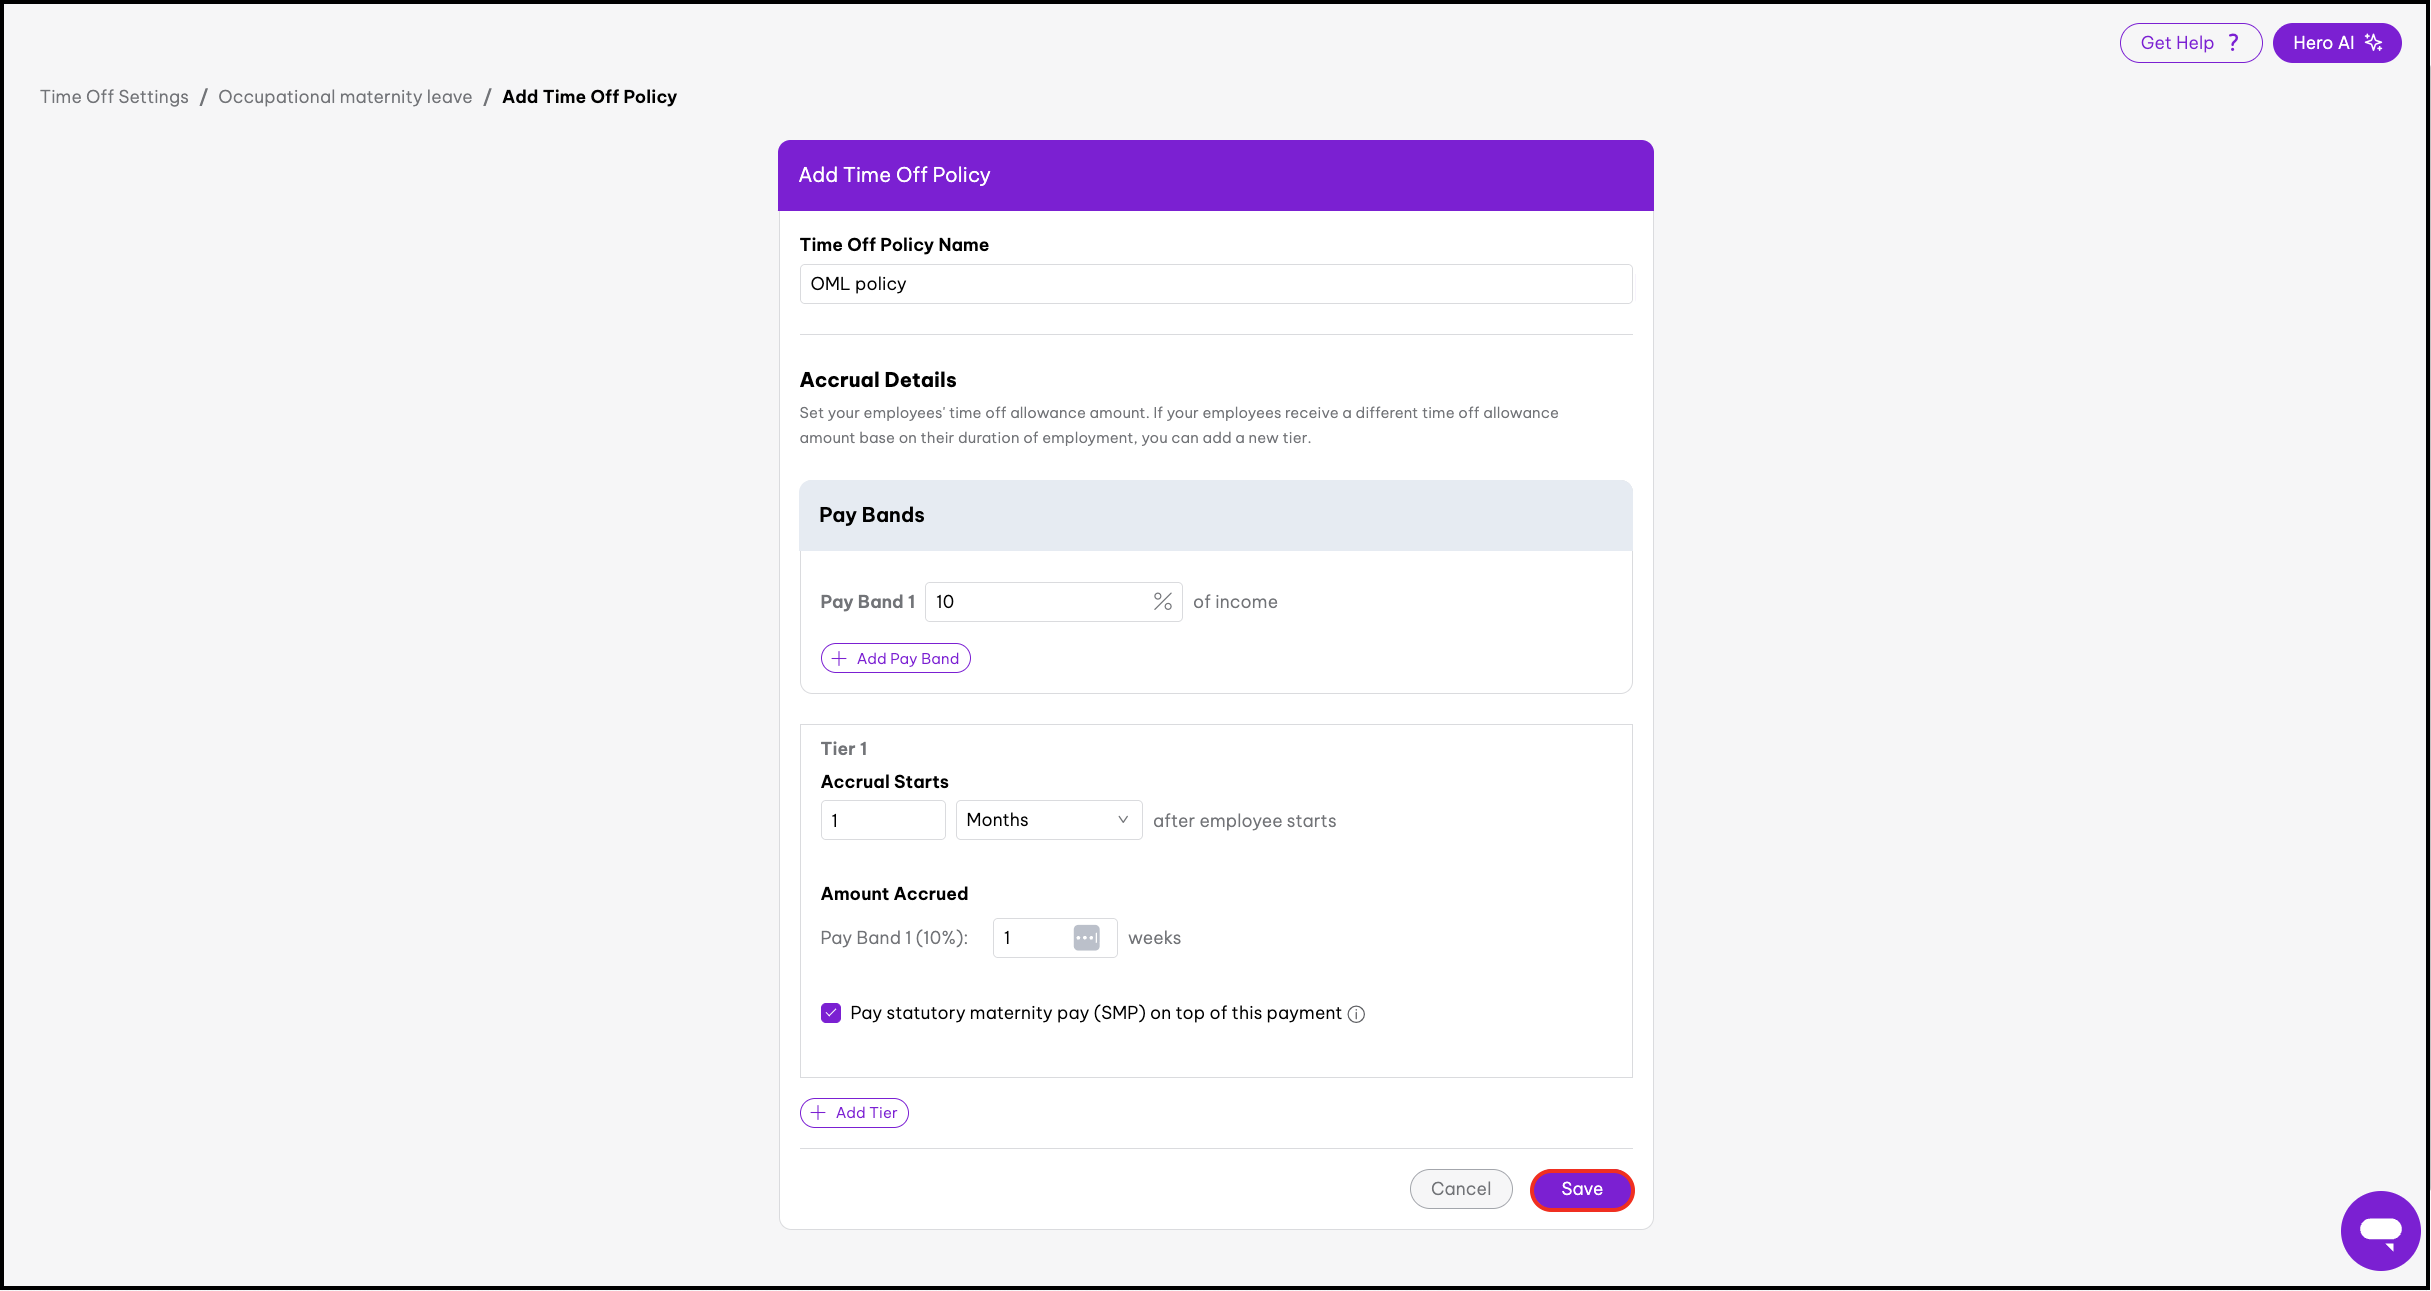Click the question mark icon in Get Help
This screenshot has width=2431, height=1291.
pos(2233,43)
